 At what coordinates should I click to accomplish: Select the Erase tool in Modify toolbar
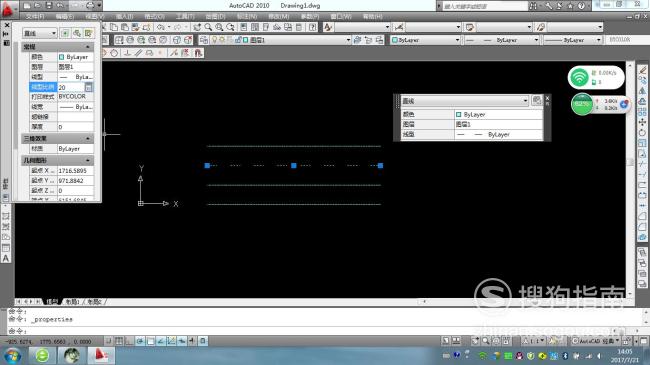click(643, 70)
